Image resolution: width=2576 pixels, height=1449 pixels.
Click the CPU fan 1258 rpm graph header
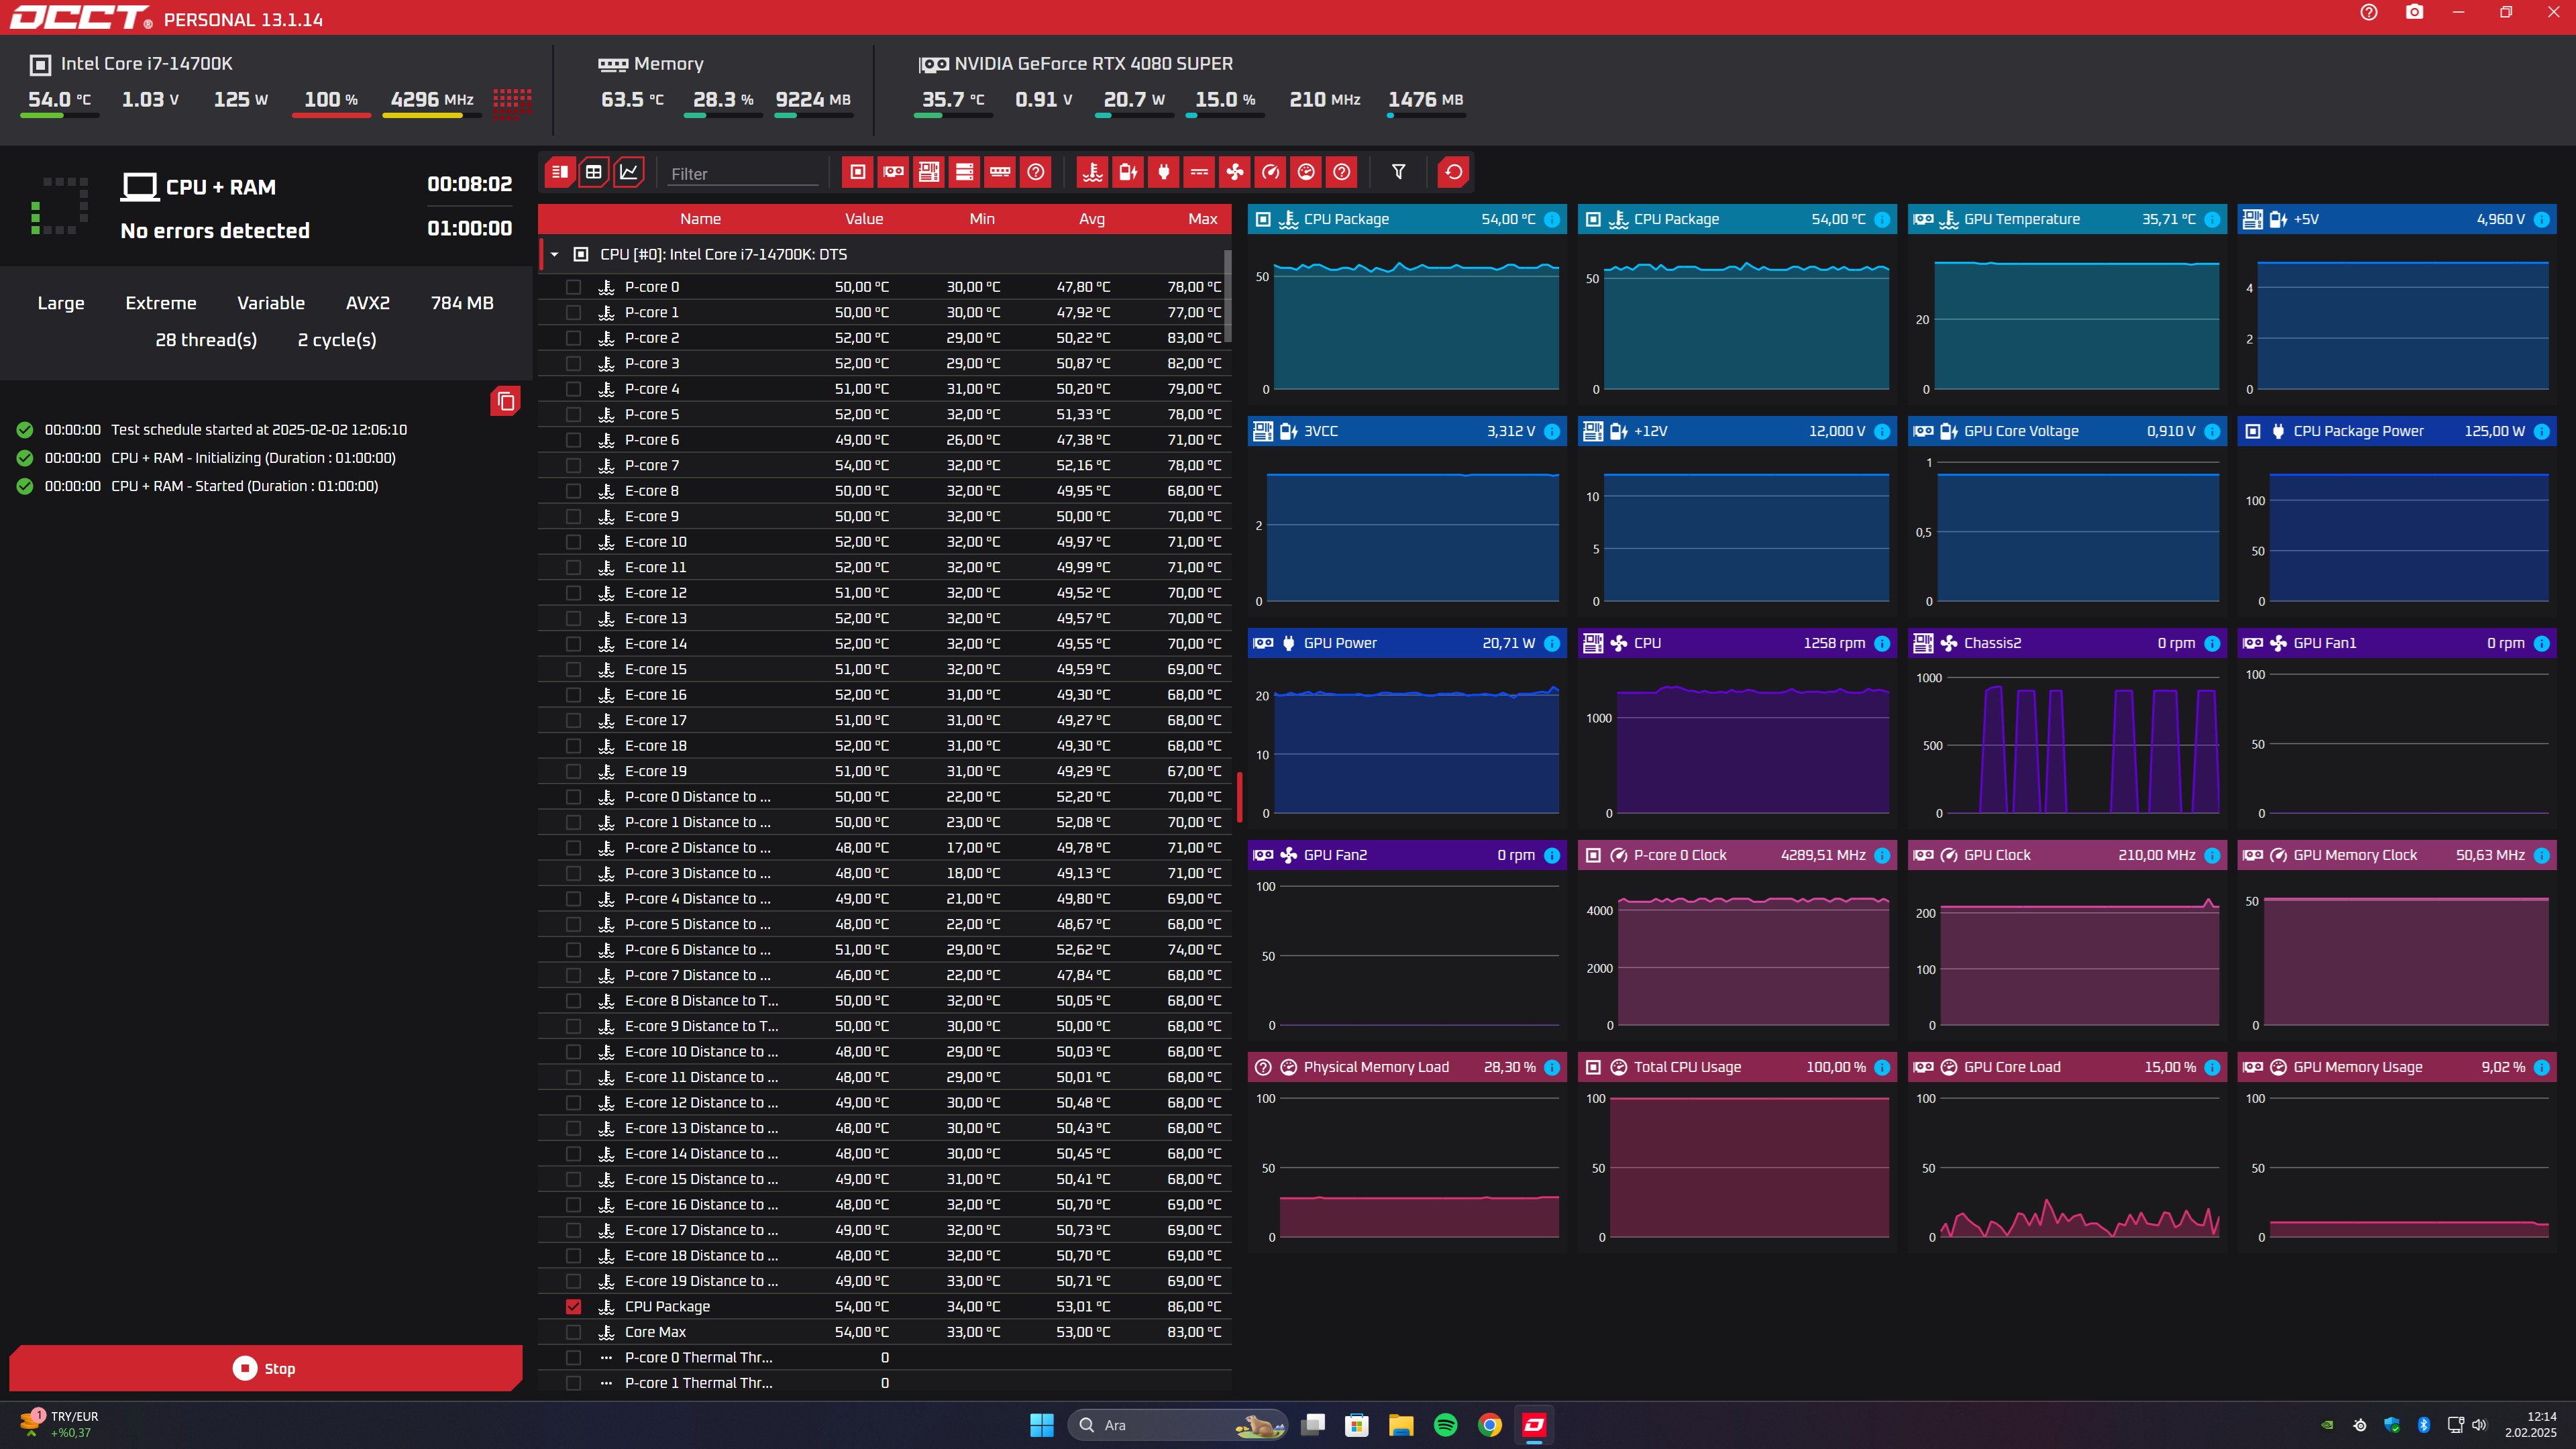tap(1737, 643)
